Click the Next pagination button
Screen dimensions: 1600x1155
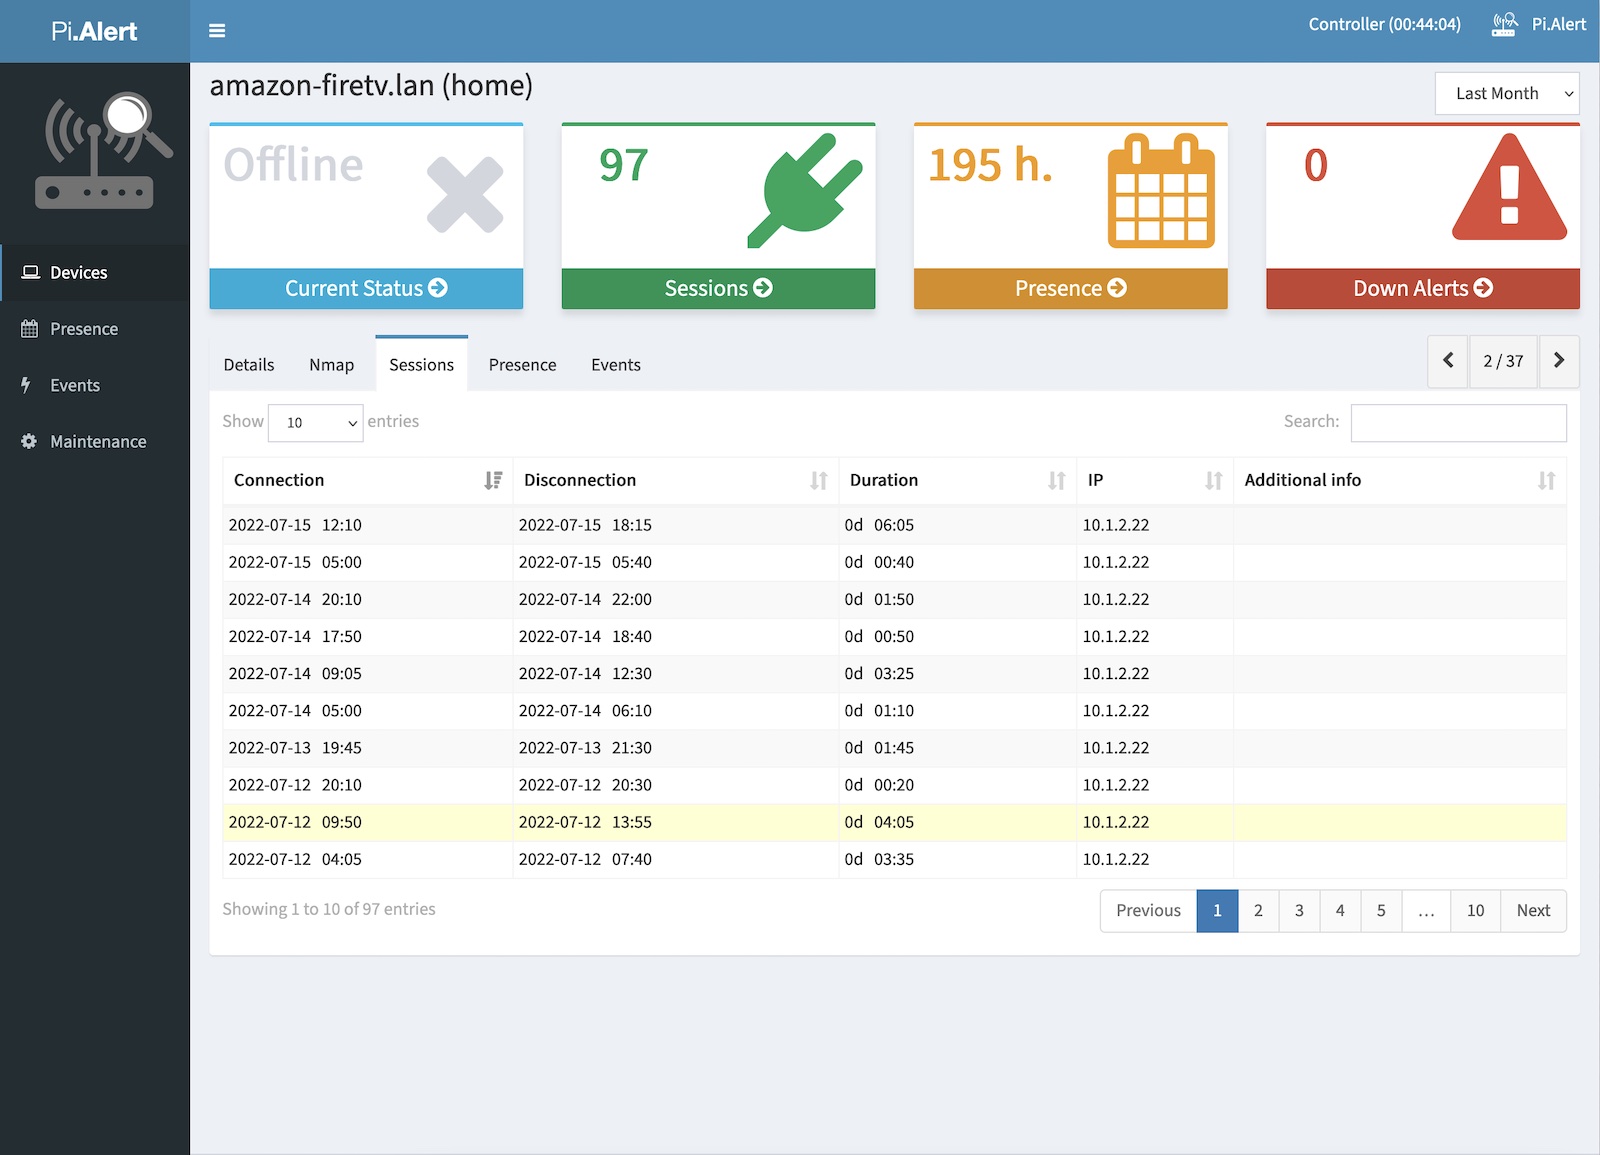click(x=1532, y=911)
